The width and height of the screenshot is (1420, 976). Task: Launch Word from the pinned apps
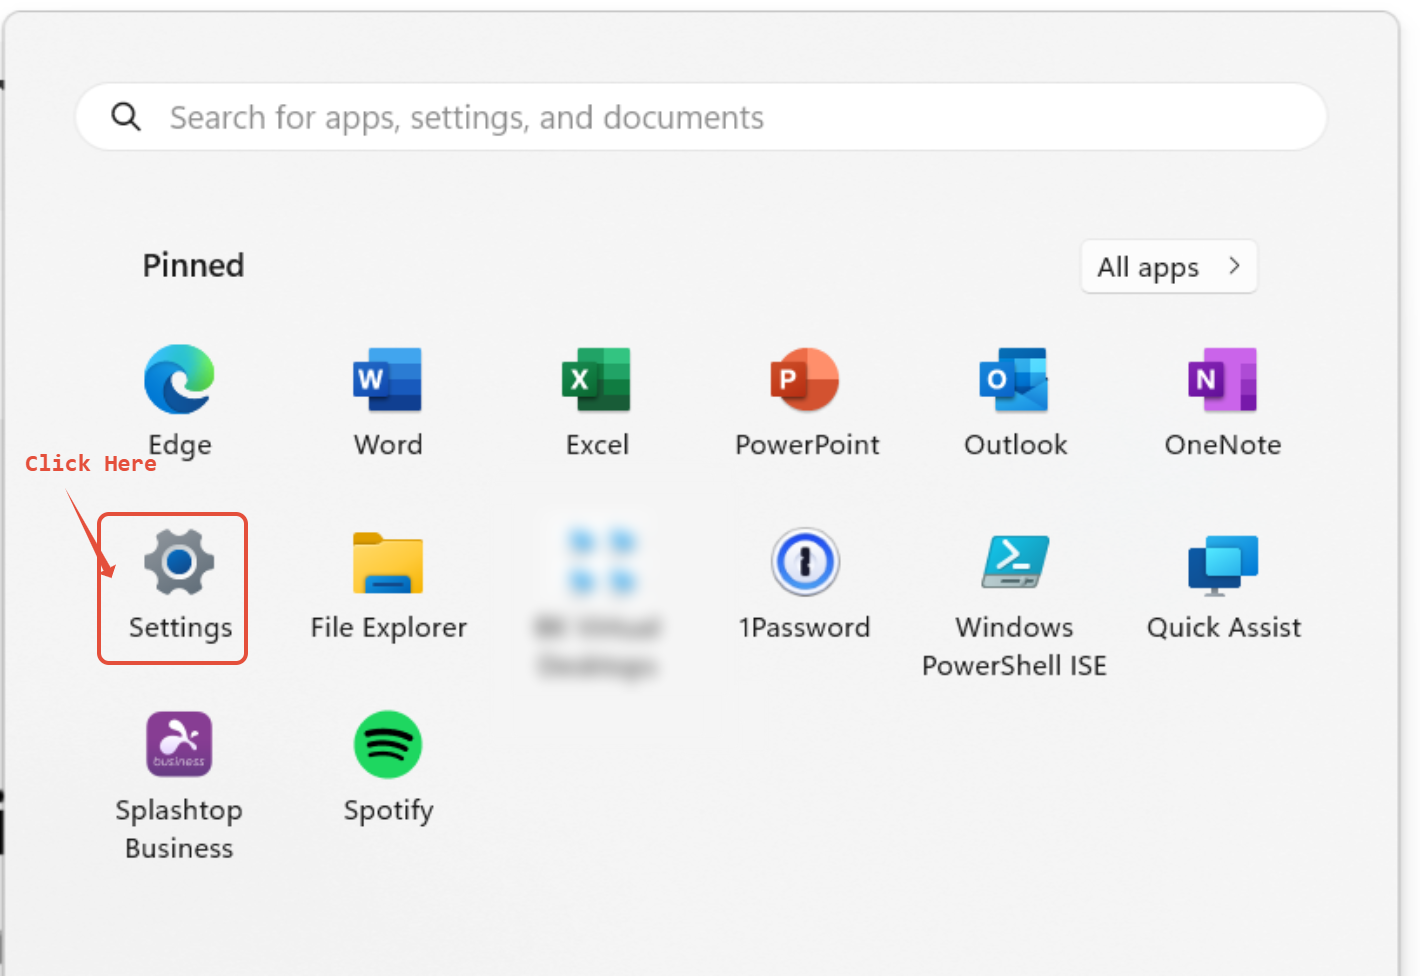pos(388,379)
